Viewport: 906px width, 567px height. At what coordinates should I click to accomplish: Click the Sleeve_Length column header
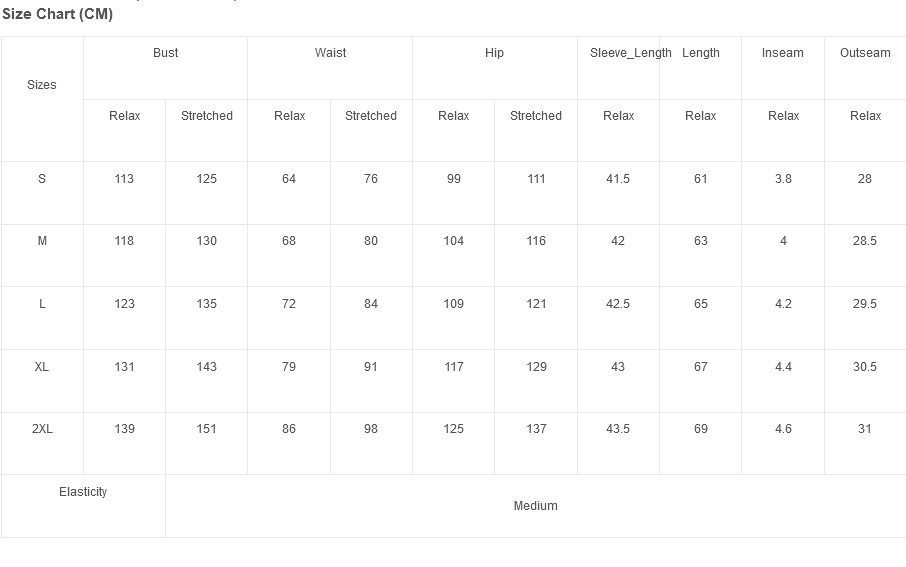[x=630, y=53]
